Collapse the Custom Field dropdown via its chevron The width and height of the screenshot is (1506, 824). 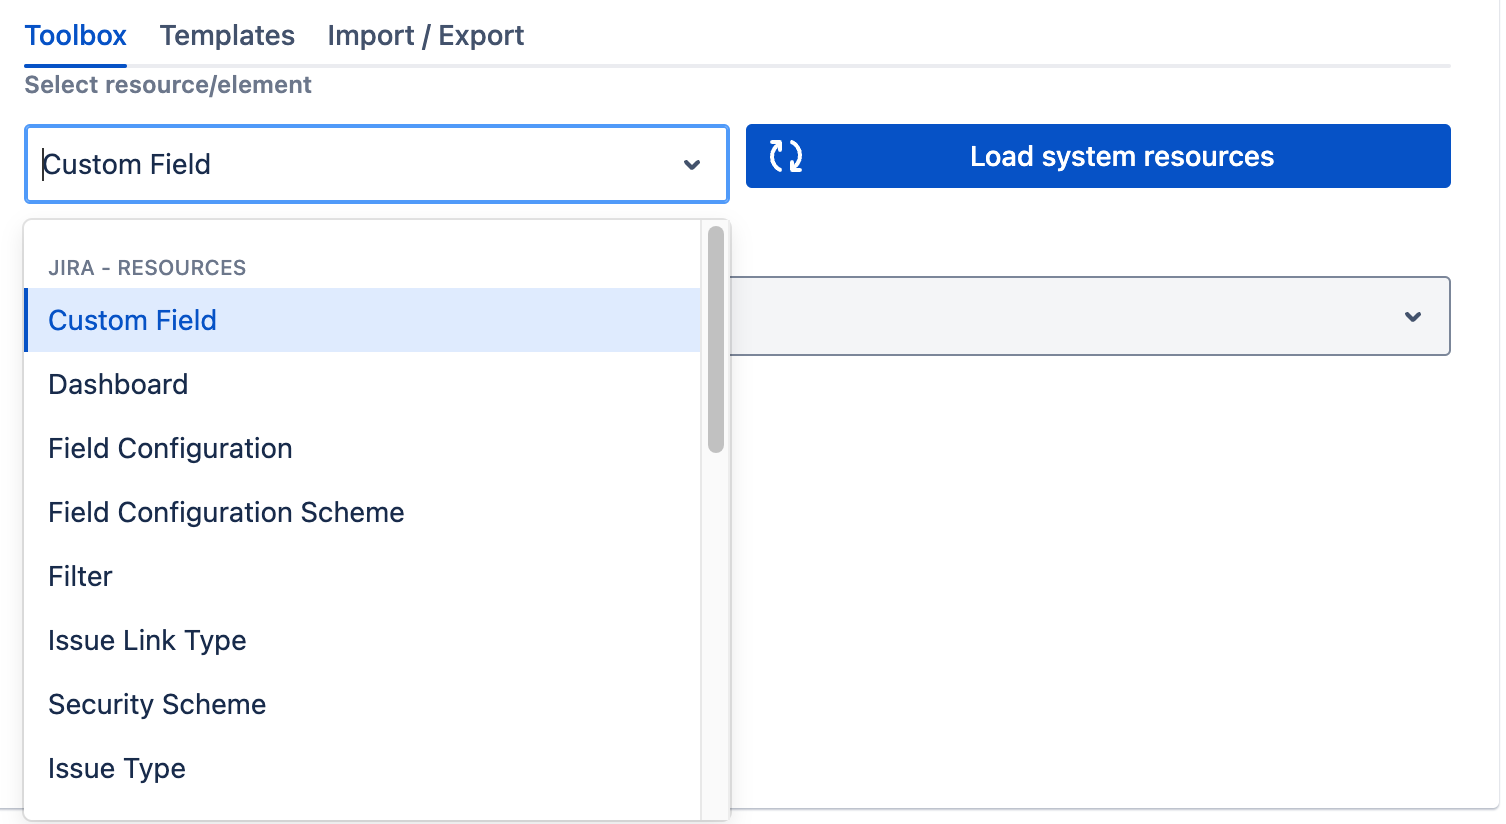[x=691, y=165]
